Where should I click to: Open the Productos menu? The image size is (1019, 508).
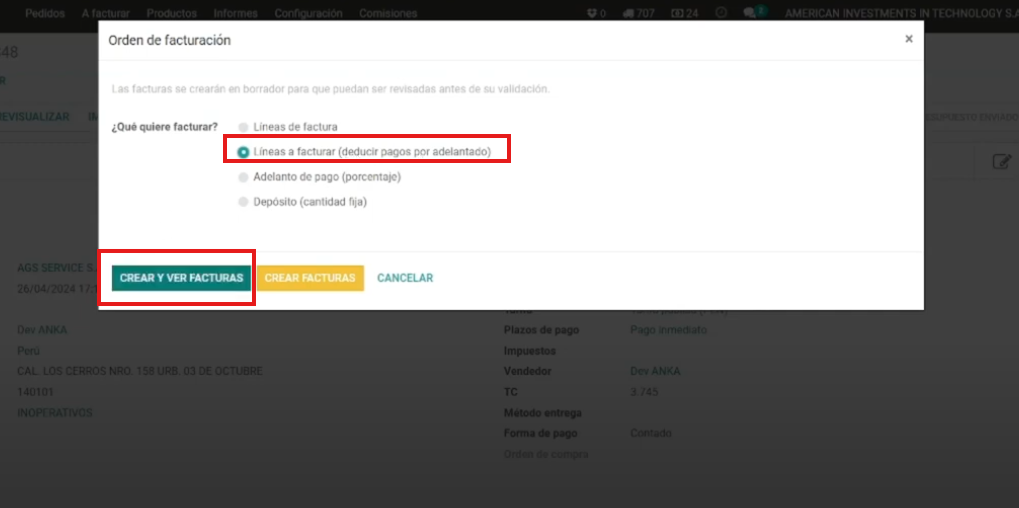pos(171,13)
